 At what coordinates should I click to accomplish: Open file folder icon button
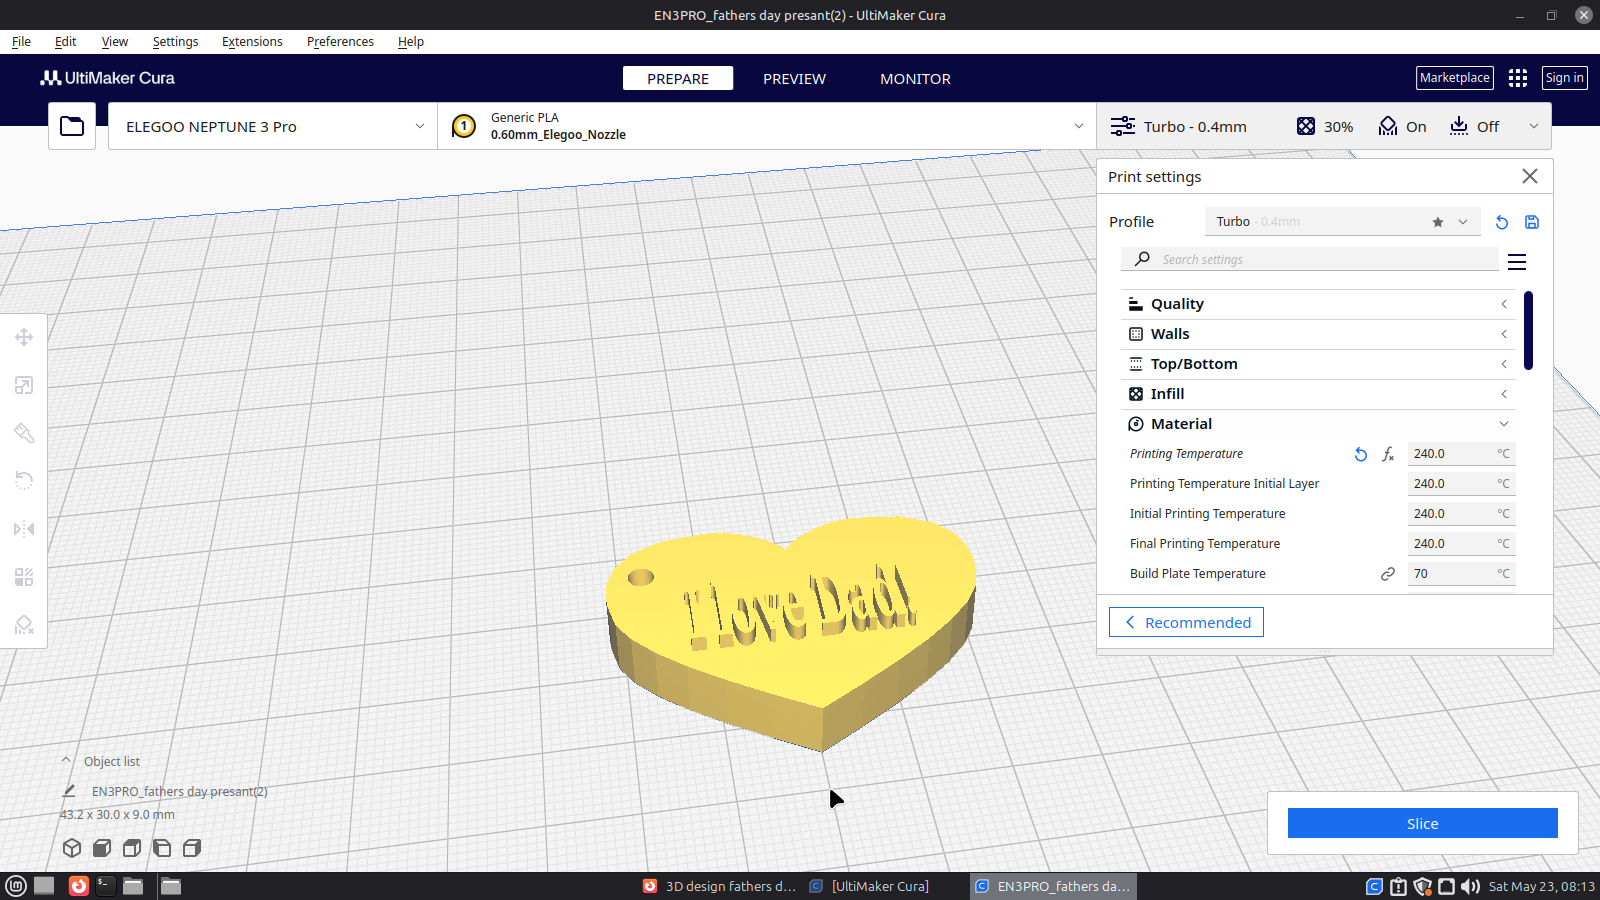(72, 126)
